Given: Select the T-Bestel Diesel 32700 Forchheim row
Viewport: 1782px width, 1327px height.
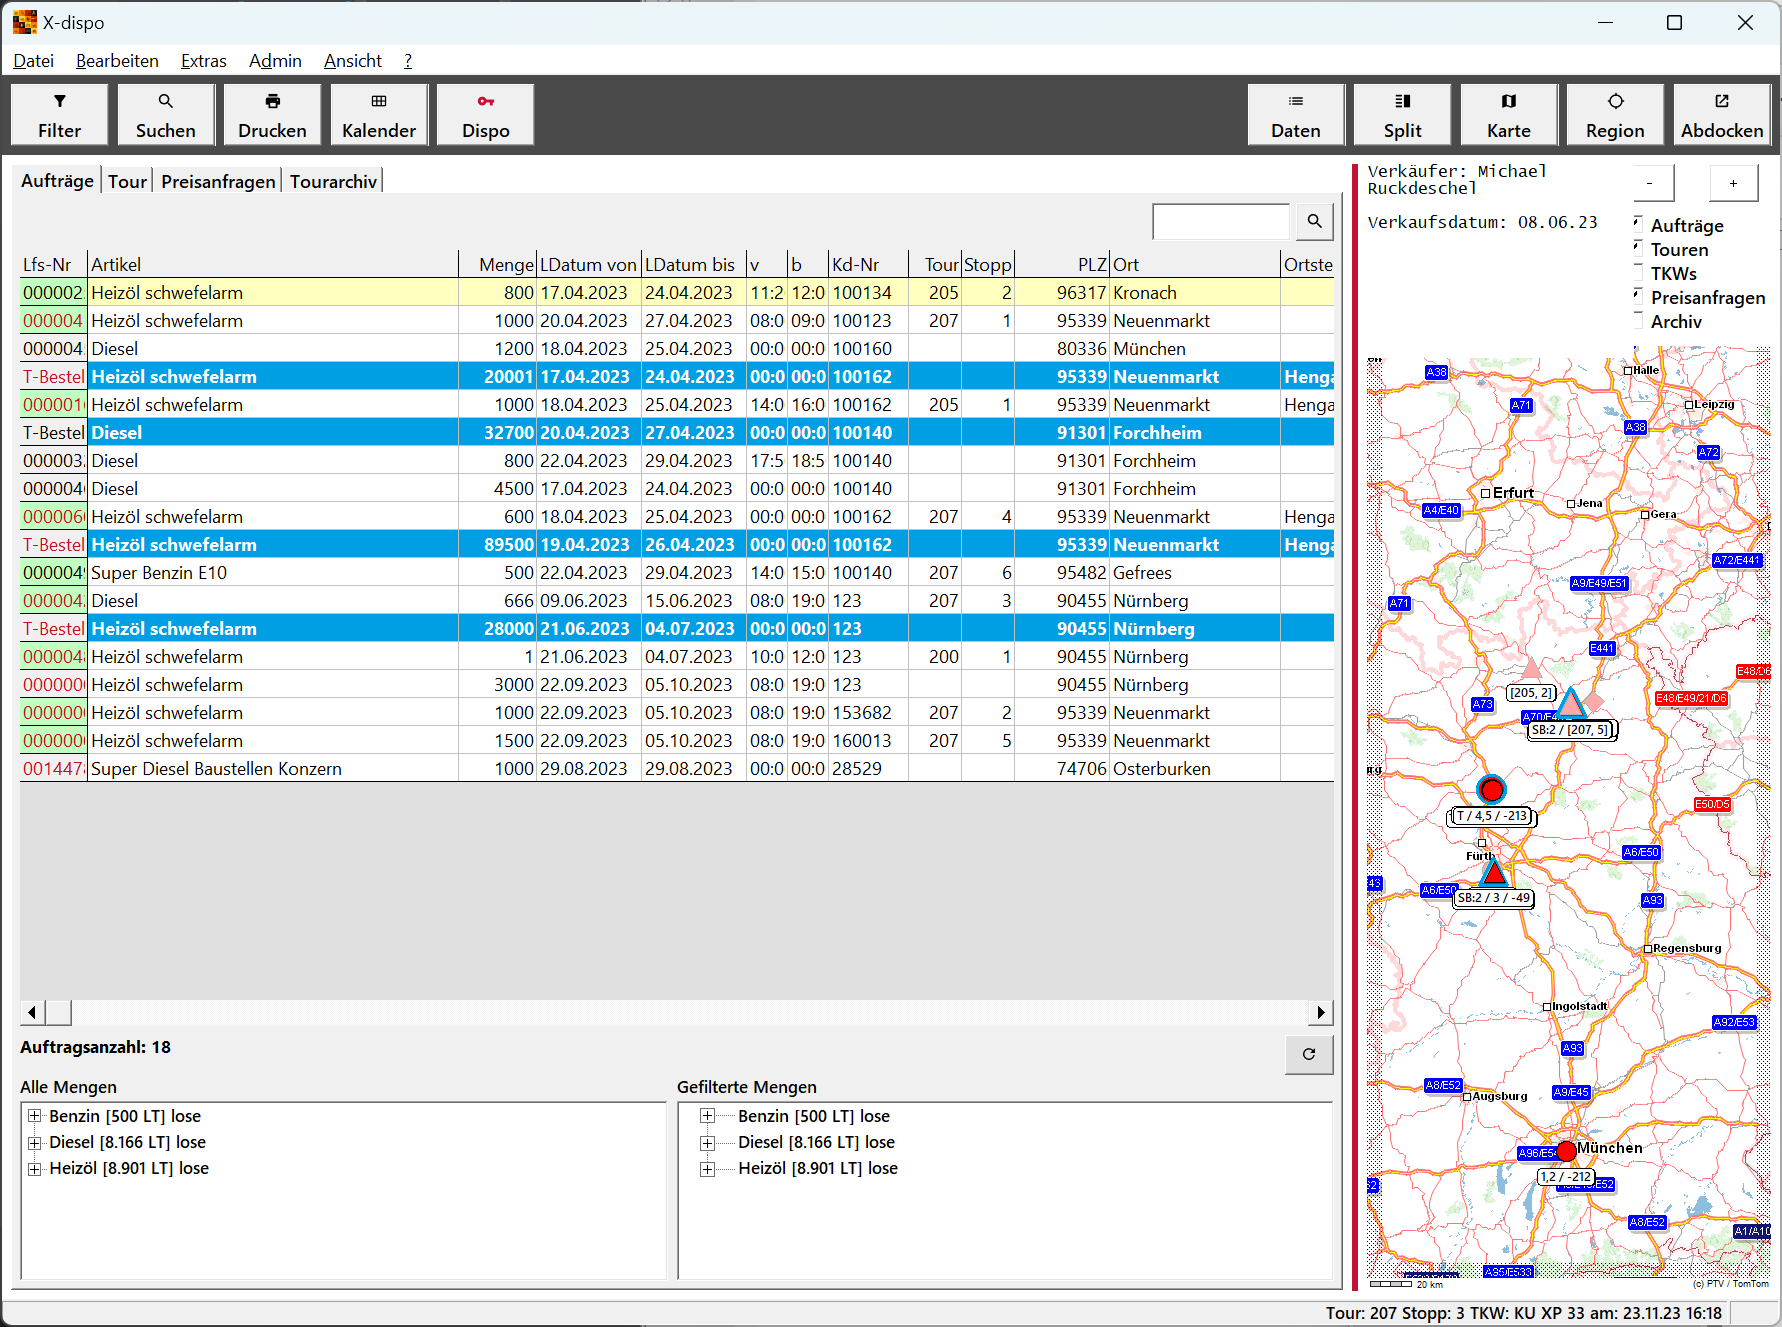Looking at the screenshot, I should point(677,433).
